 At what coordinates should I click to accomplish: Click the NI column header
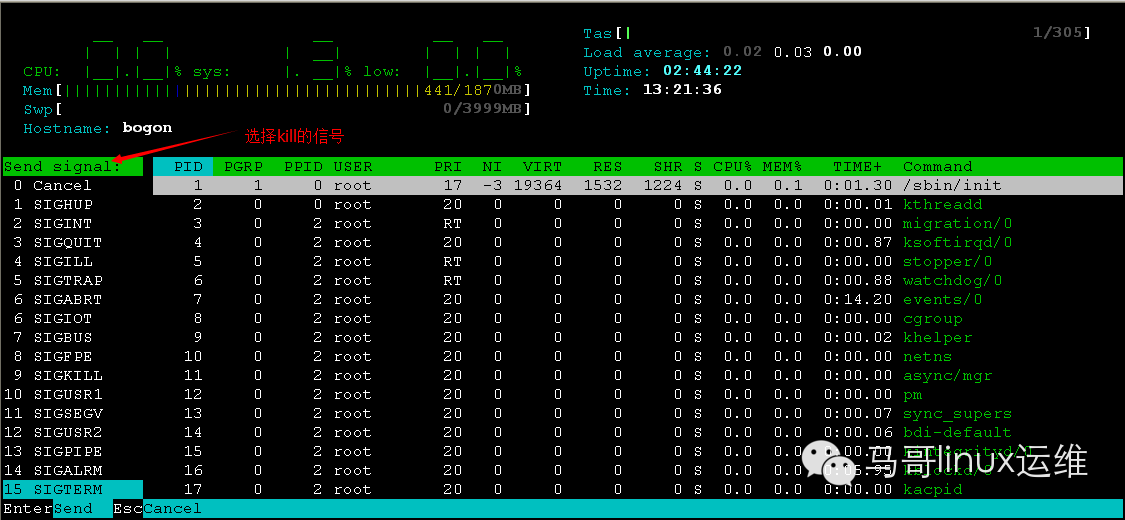pyautogui.click(x=492, y=166)
